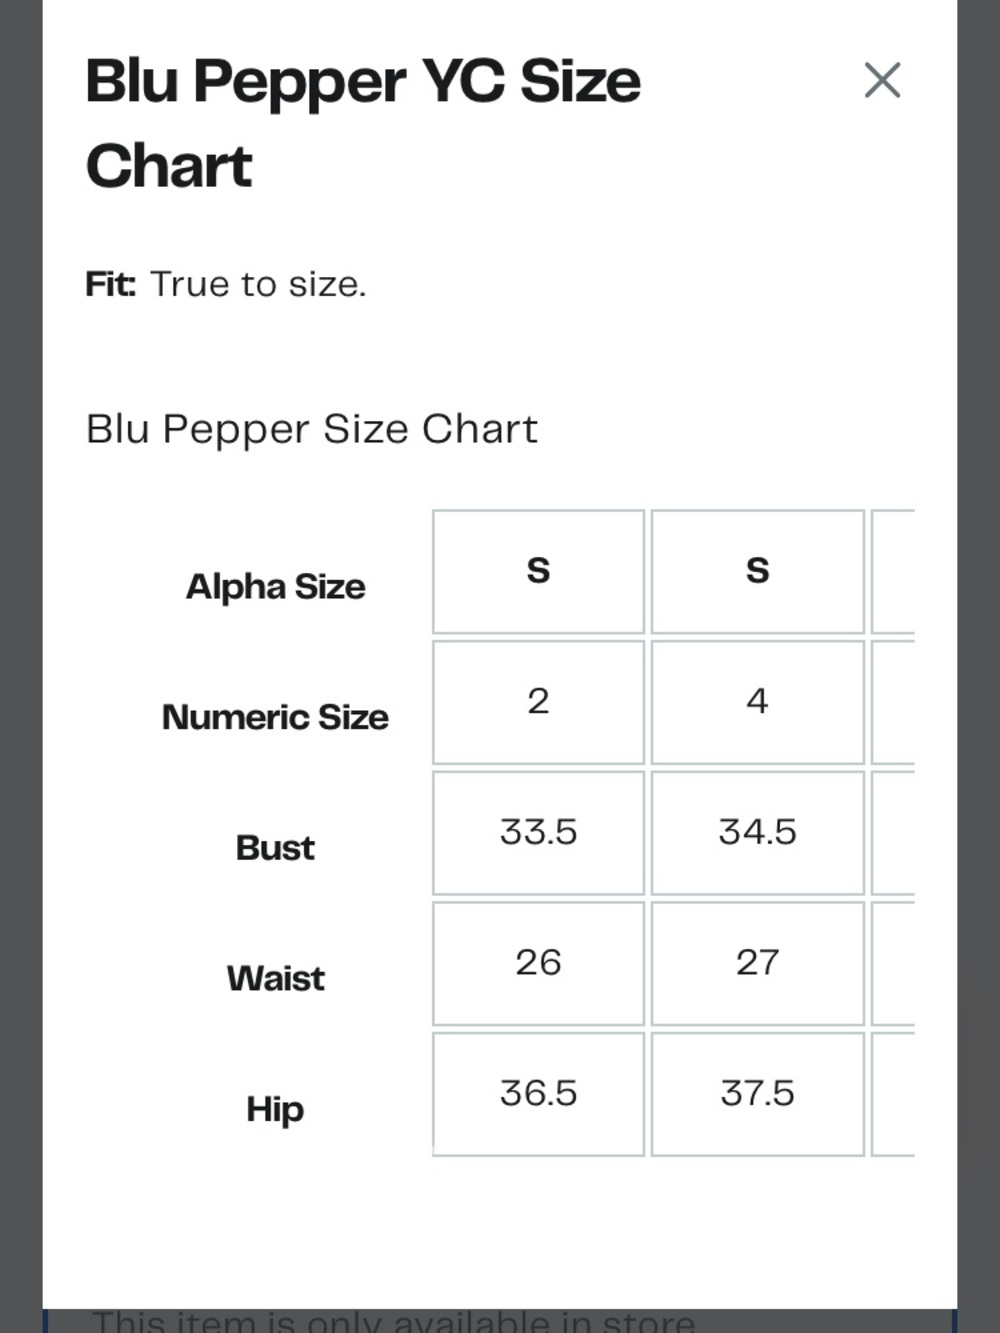Click the Alpha Size row label
Image resolution: width=1000 pixels, height=1333 pixels.
(x=275, y=587)
